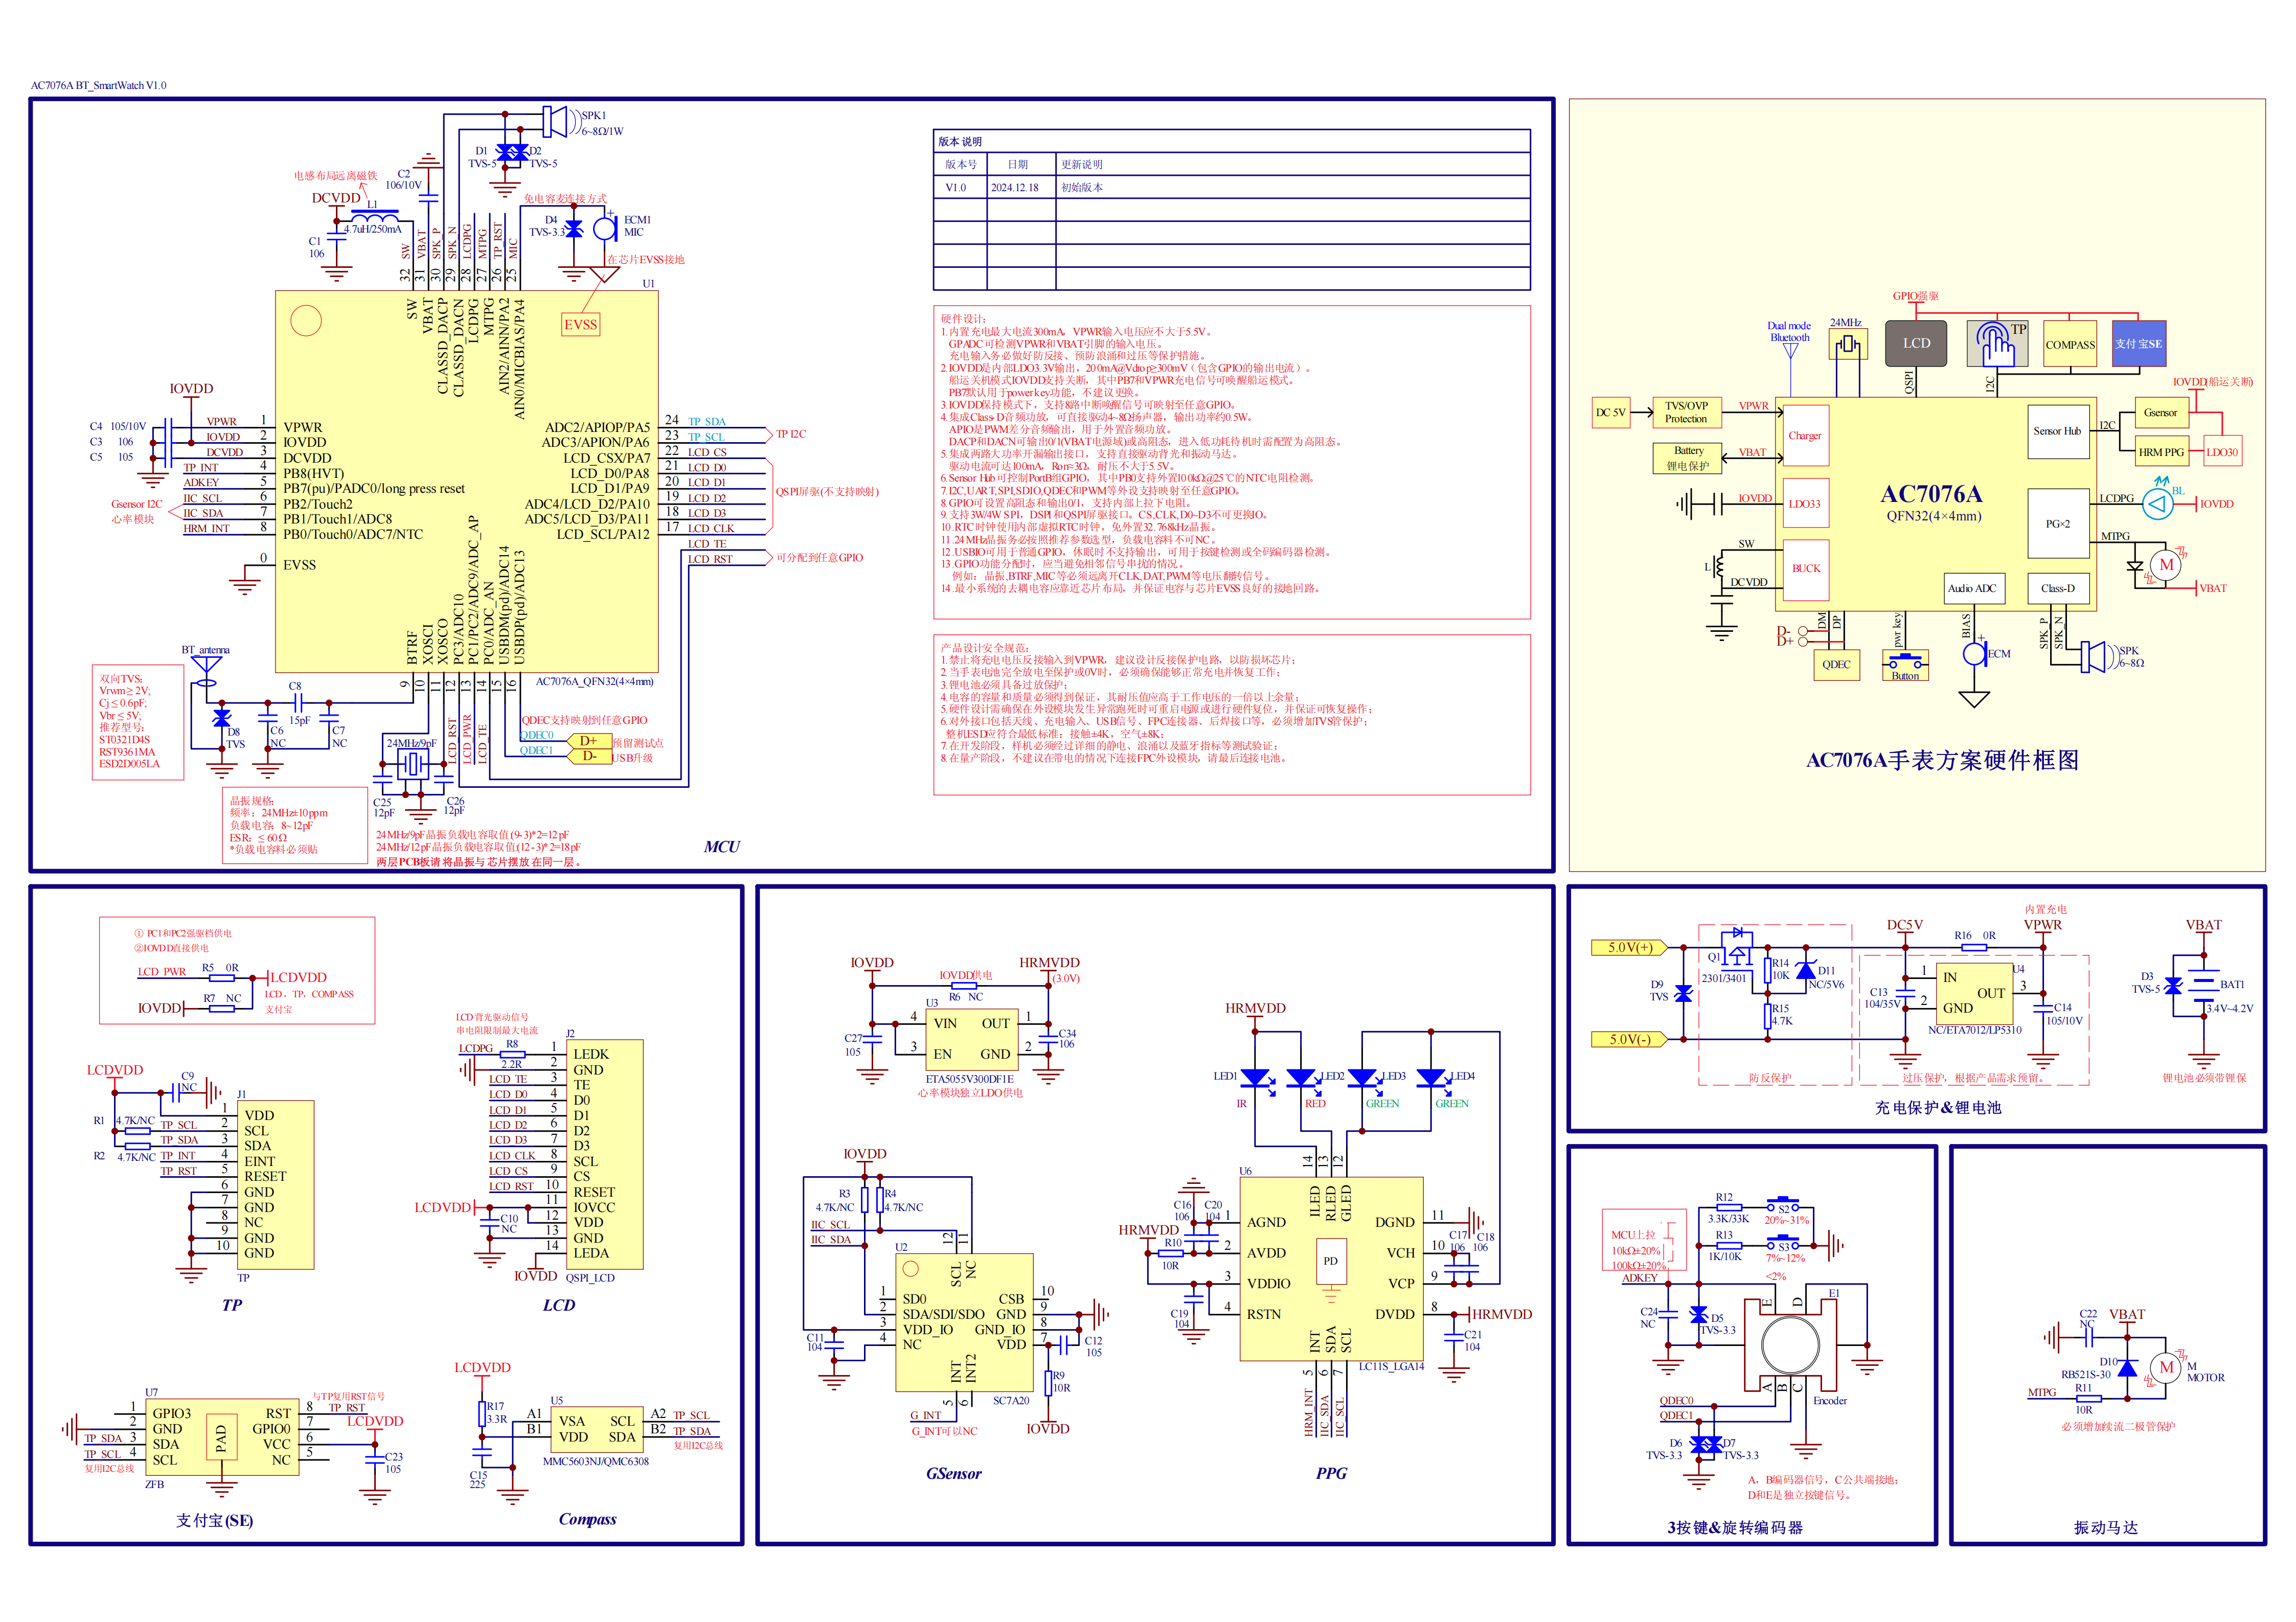Select the 24MHz/9pF crystal symbol by C25
Viewport: 2296px width, 1622px height.
pos(413,764)
